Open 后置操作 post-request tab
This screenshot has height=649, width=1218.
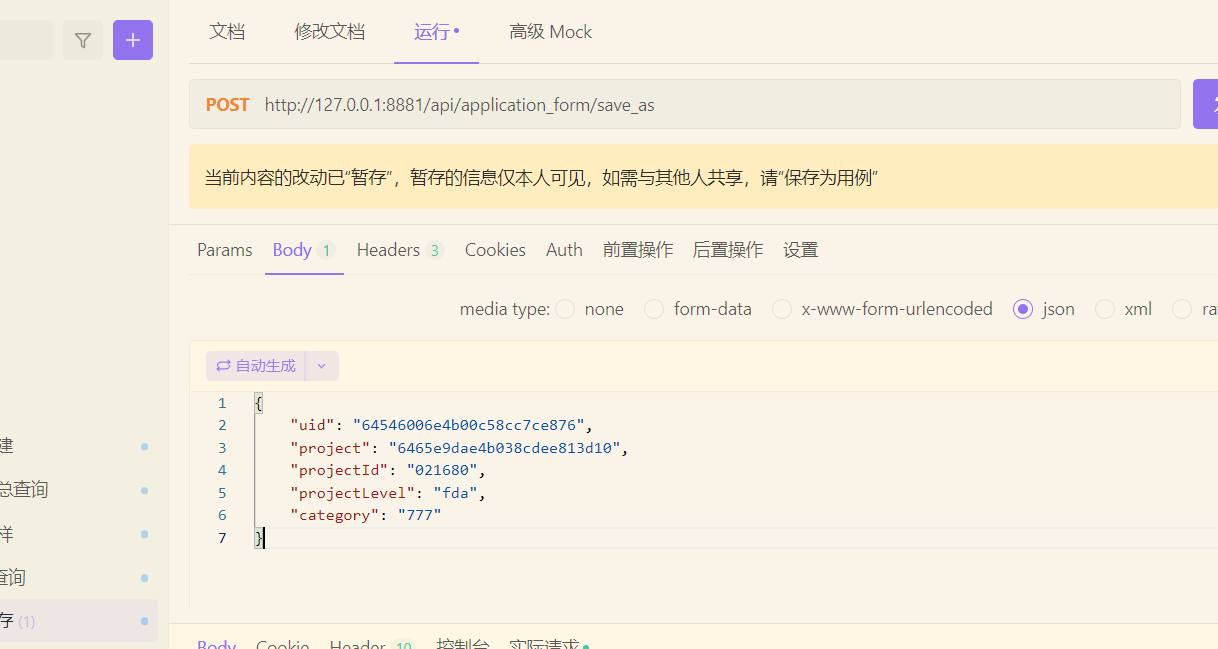(728, 250)
